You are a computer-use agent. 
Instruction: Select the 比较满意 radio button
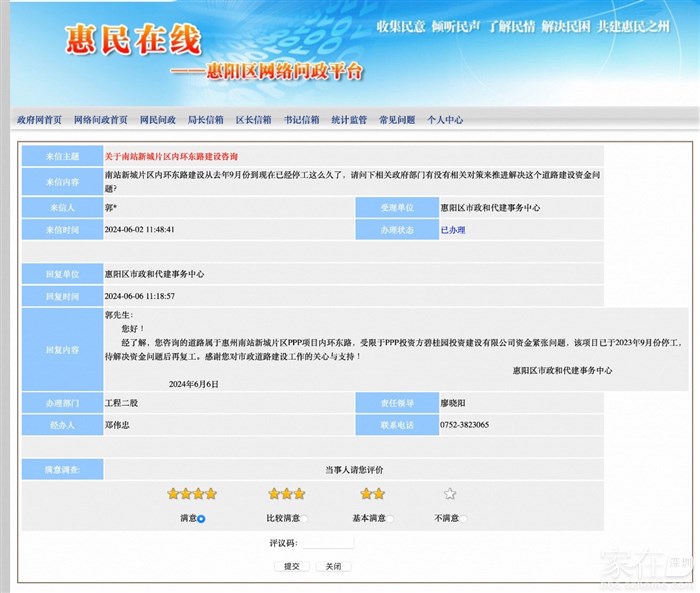click(x=305, y=519)
